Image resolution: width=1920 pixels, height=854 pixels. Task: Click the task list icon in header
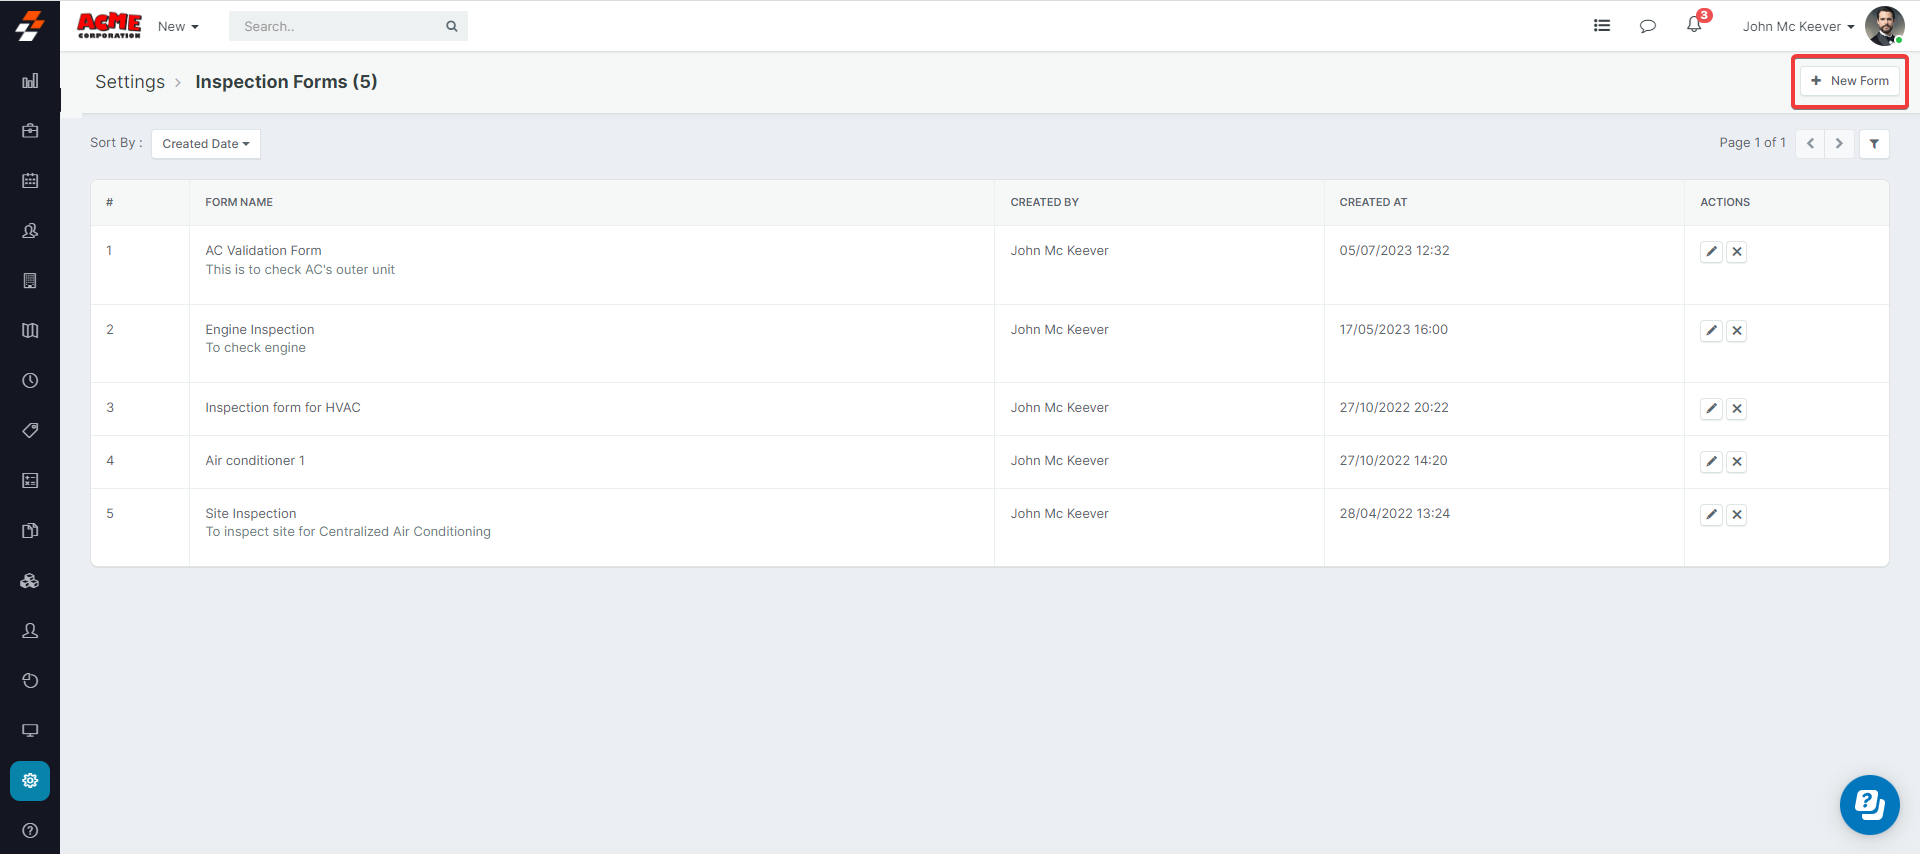point(1601,26)
